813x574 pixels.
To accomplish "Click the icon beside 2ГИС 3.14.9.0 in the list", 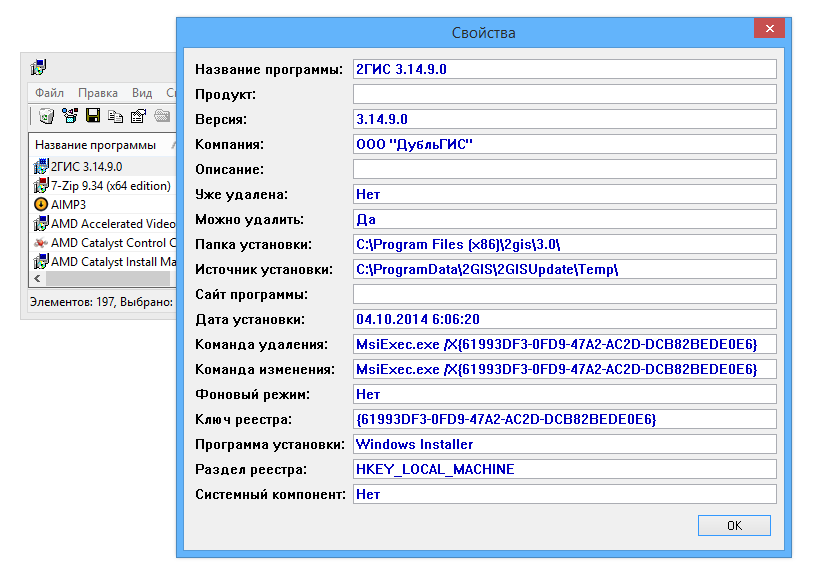I will pos(41,166).
